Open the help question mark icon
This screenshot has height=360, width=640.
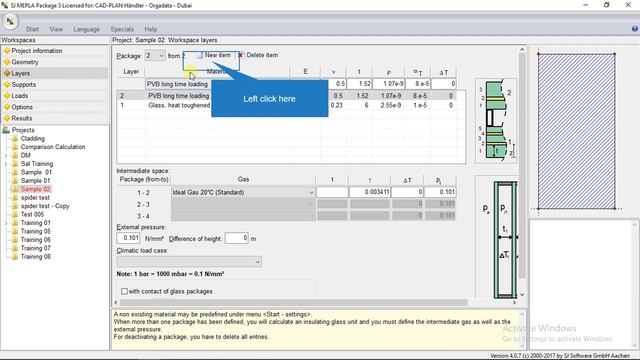[635, 29]
